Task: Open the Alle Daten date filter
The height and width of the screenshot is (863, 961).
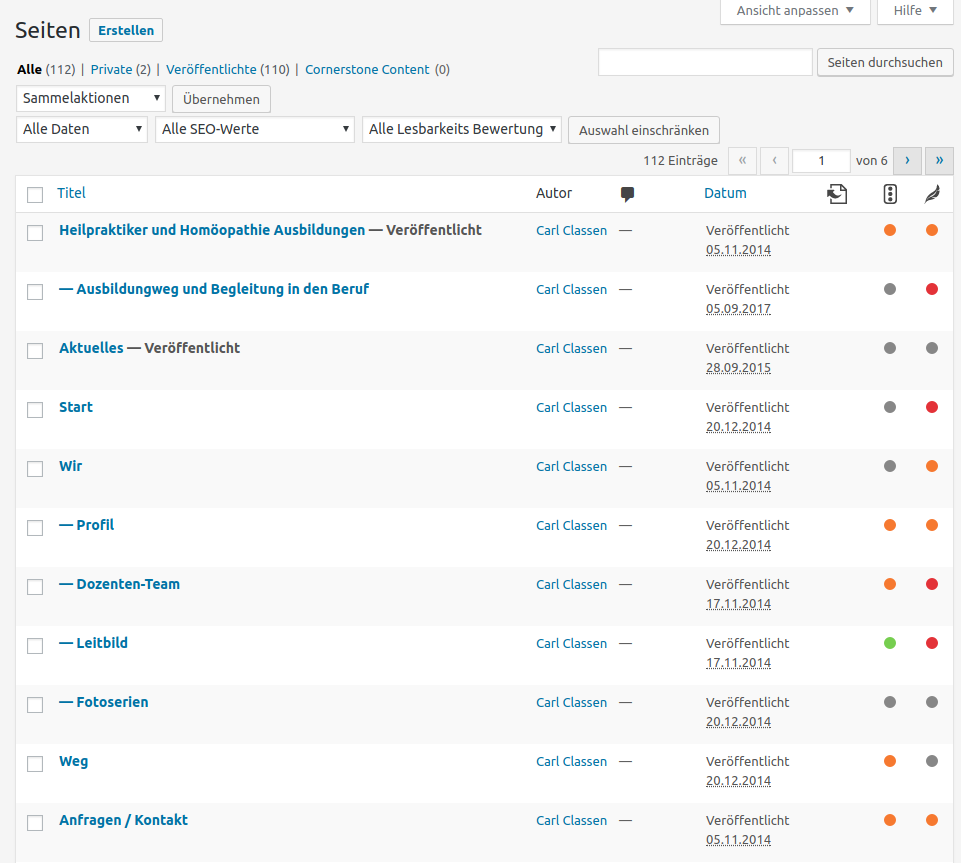Action: tap(82, 129)
